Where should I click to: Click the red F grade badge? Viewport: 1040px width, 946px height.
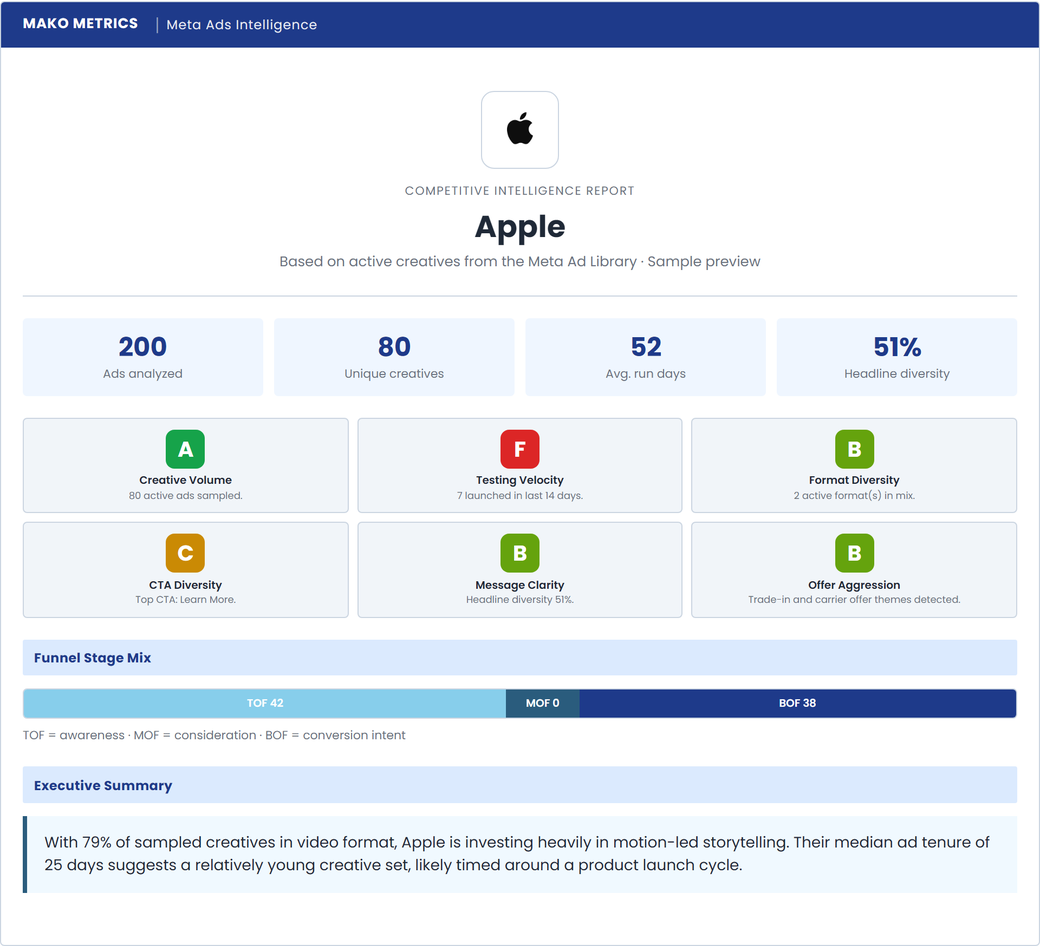519,449
